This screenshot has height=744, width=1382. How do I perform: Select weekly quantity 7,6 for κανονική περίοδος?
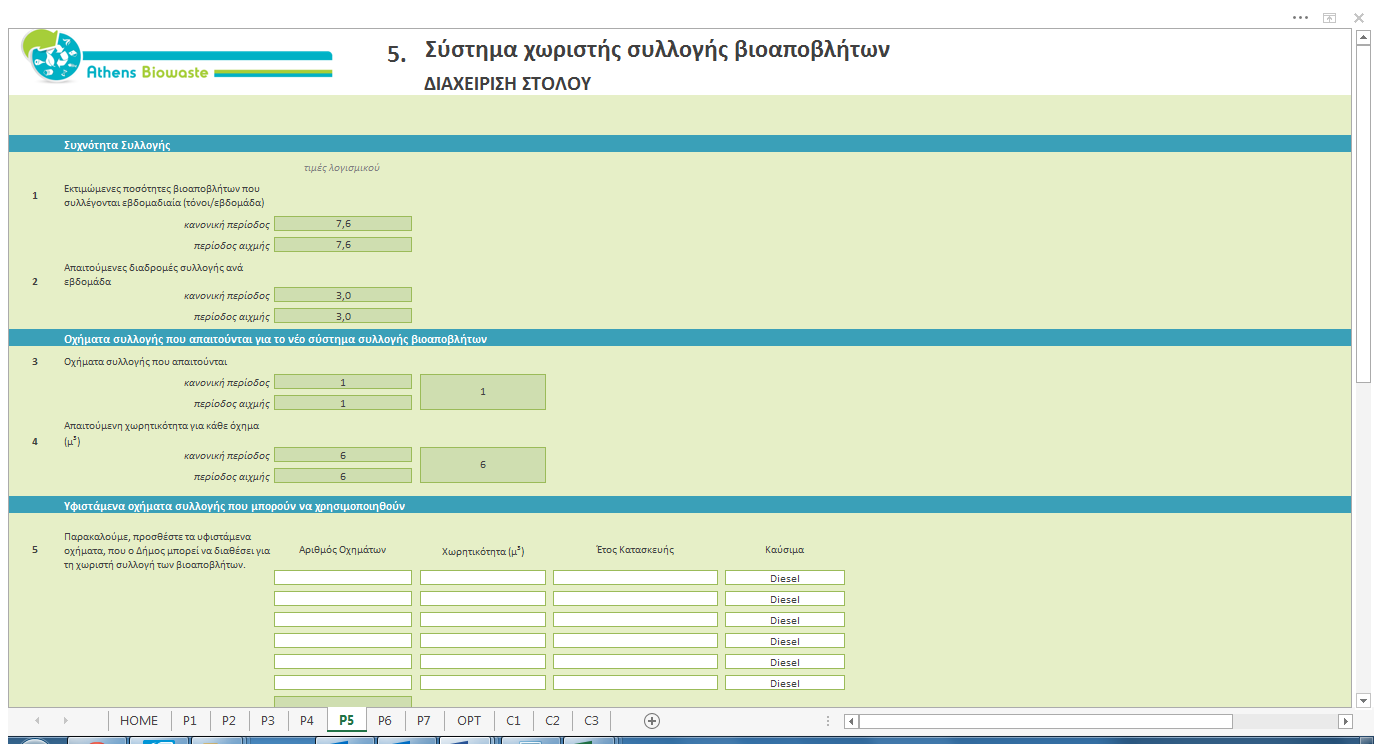pyautogui.click(x=343, y=224)
